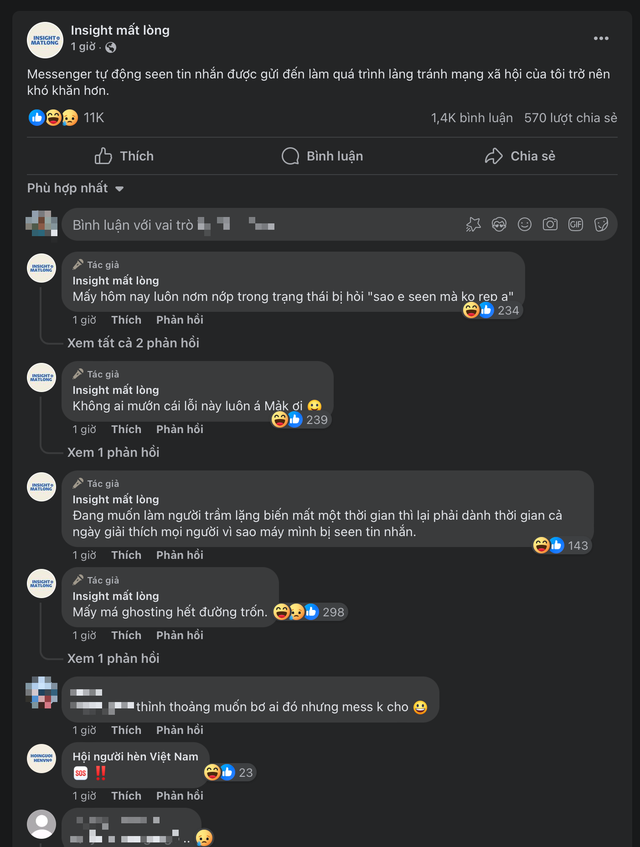
Task: Click the Insight mất lòng page name
Action: coord(119,30)
